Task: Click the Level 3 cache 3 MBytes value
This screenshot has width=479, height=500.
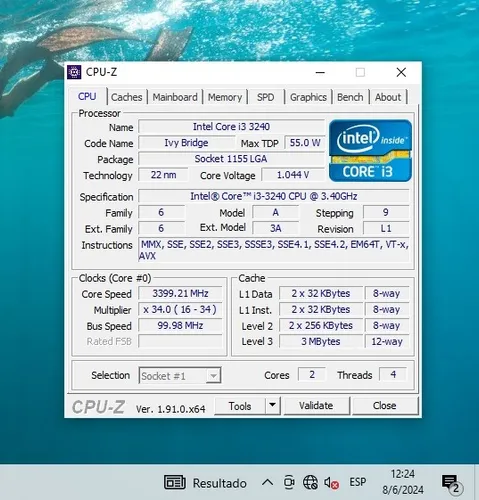Action: click(321, 342)
